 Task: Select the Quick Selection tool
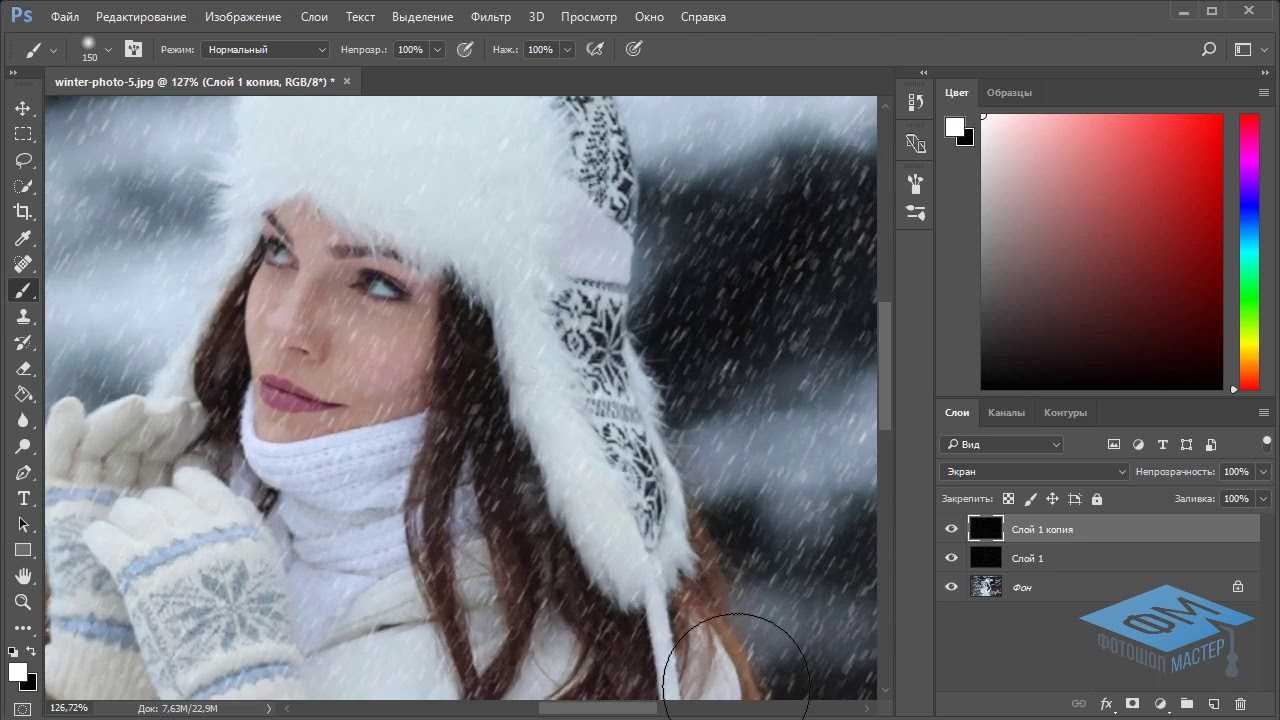pyautogui.click(x=23, y=186)
